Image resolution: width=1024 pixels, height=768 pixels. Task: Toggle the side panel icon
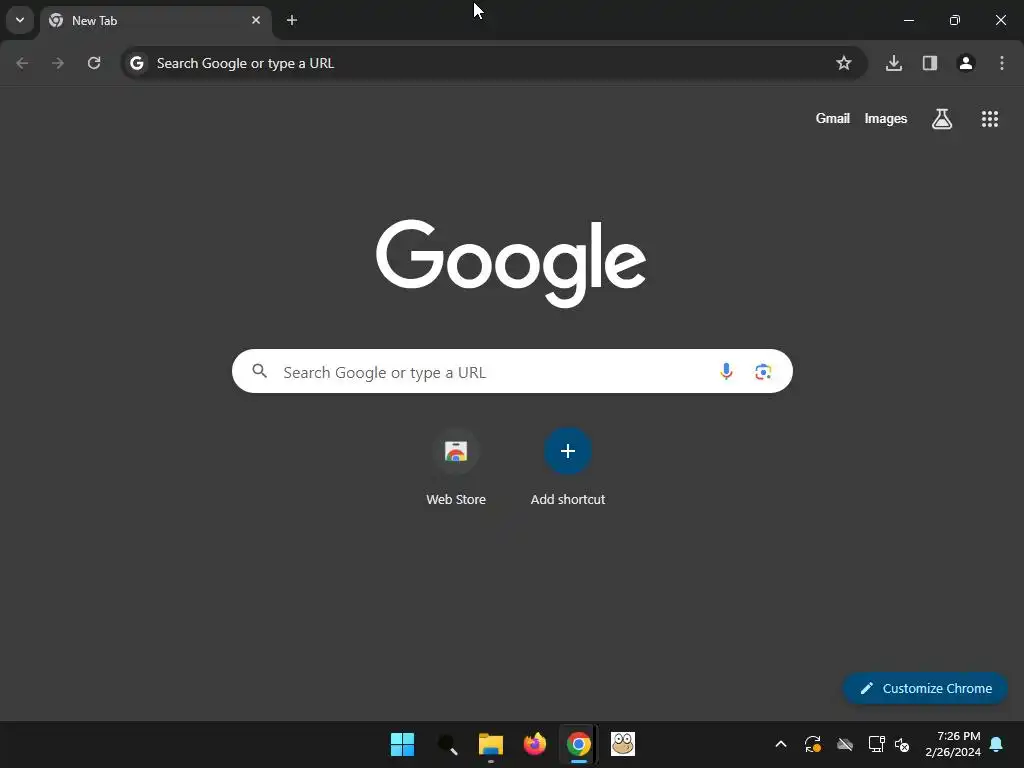pyautogui.click(x=930, y=63)
